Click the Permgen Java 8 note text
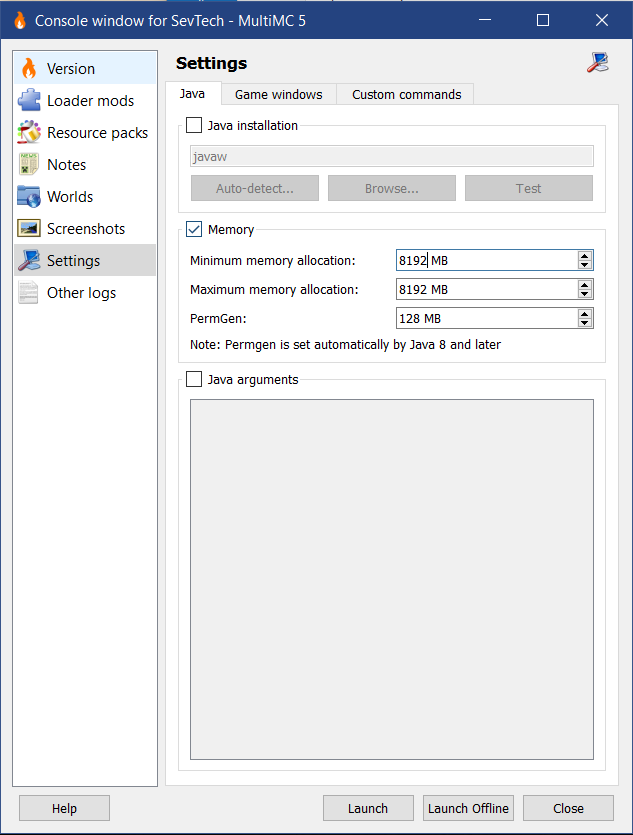The height and width of the screenshot is (835, 633). [x=345, y=345]
